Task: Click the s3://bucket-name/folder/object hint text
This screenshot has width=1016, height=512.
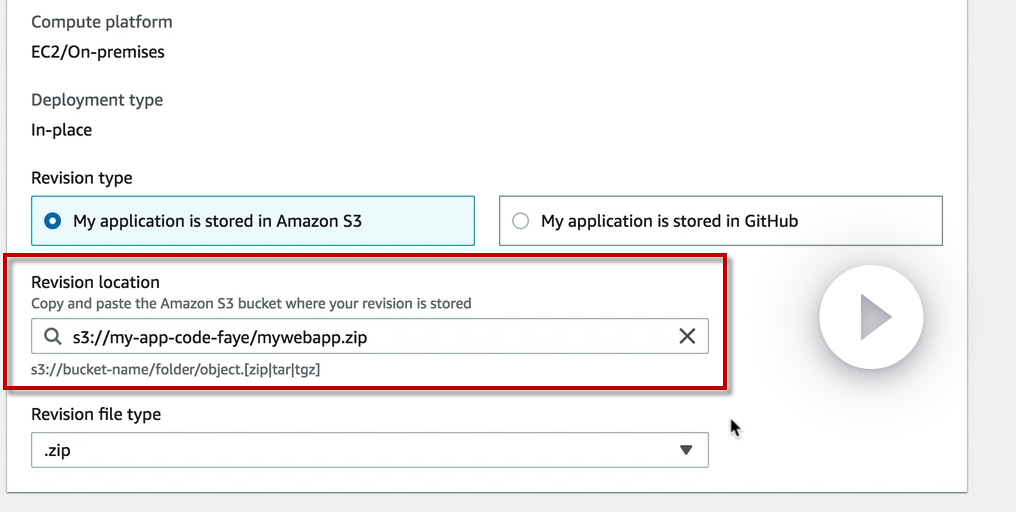Action: pyautogui.click(x=175, y=369)
